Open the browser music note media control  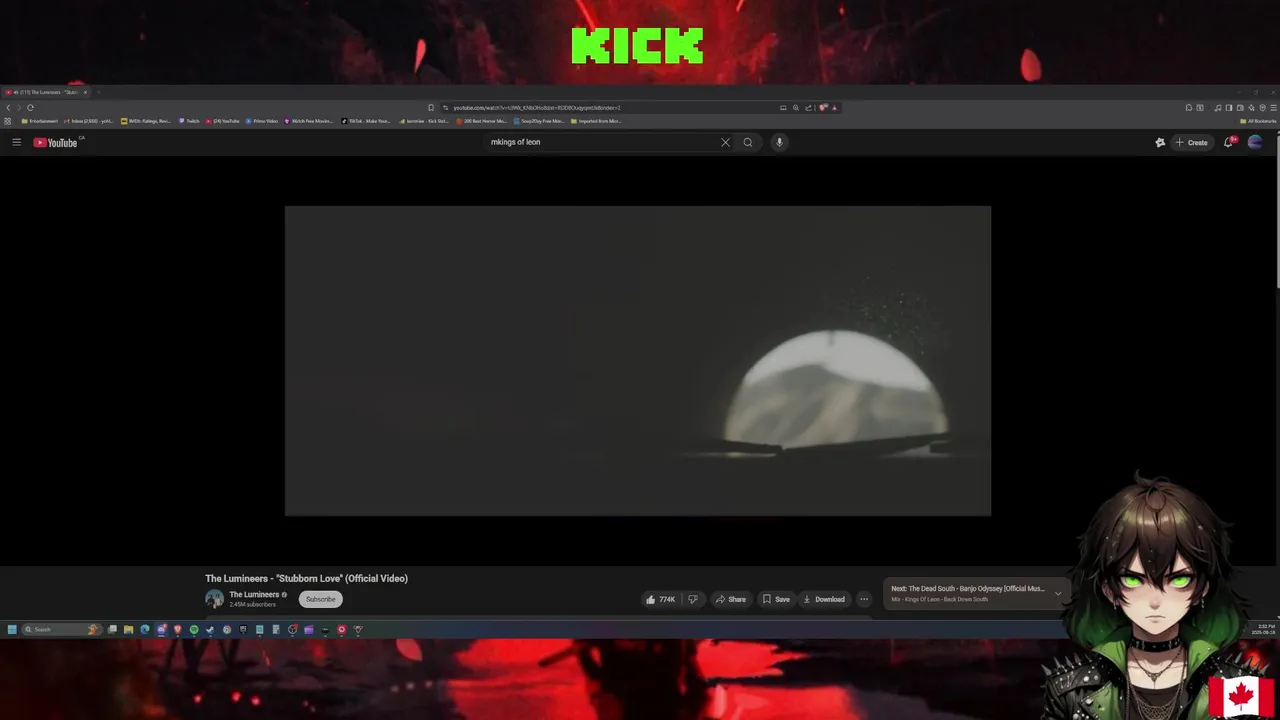point(1218,107)
